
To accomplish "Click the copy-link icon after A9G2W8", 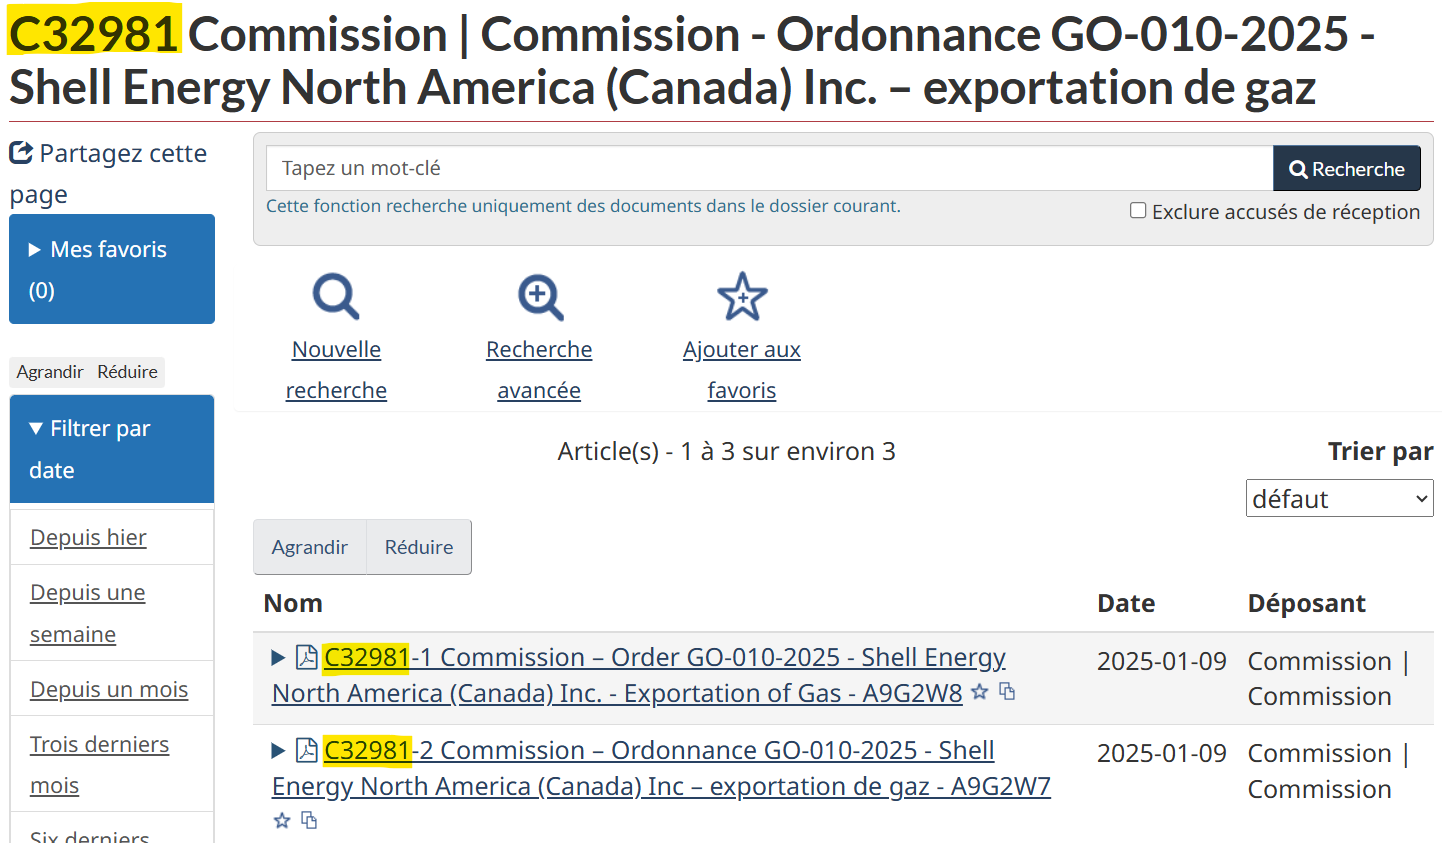I will click(x=1007, y=691).
